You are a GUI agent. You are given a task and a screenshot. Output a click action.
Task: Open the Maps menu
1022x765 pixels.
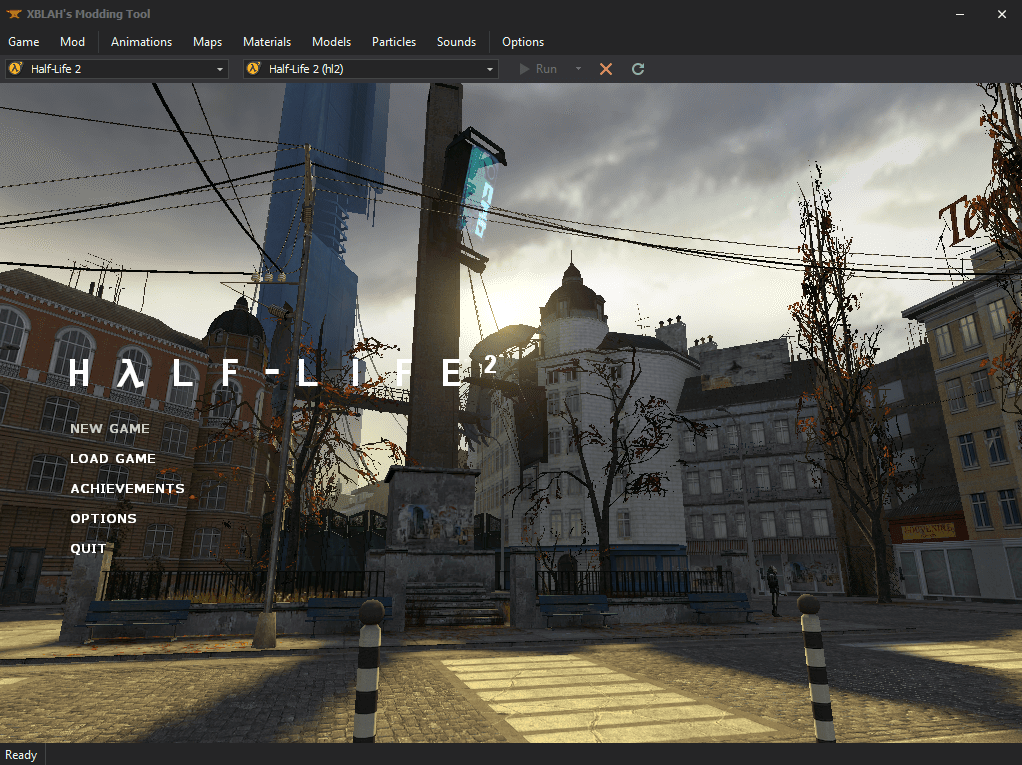click(207, 42)
